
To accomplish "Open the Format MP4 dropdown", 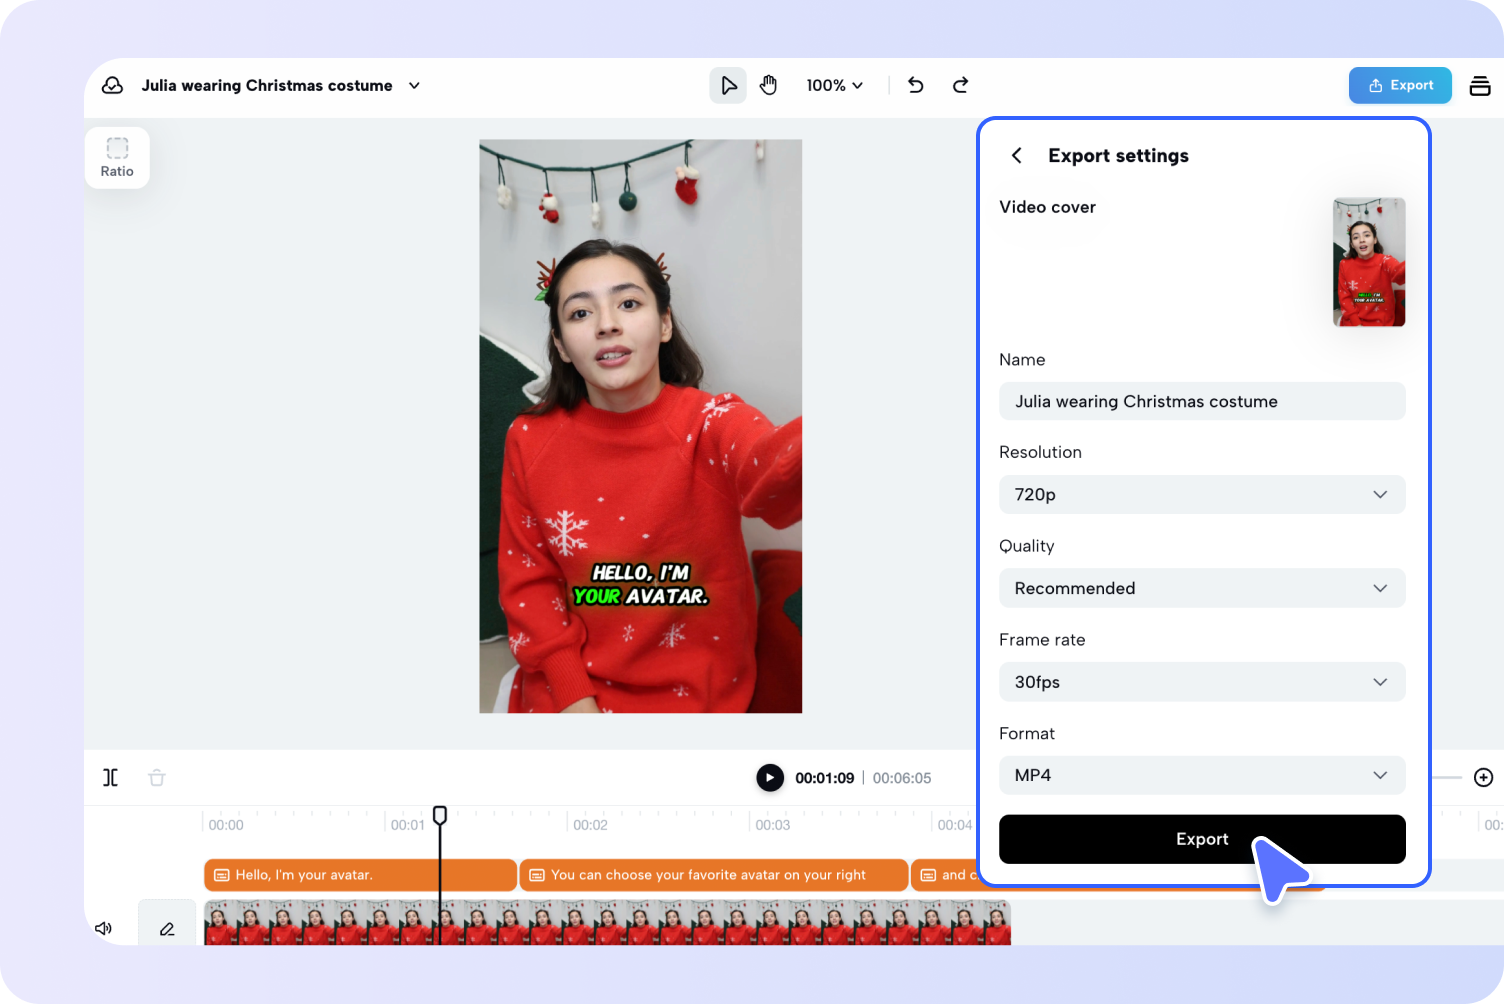I will [1202, 775].
